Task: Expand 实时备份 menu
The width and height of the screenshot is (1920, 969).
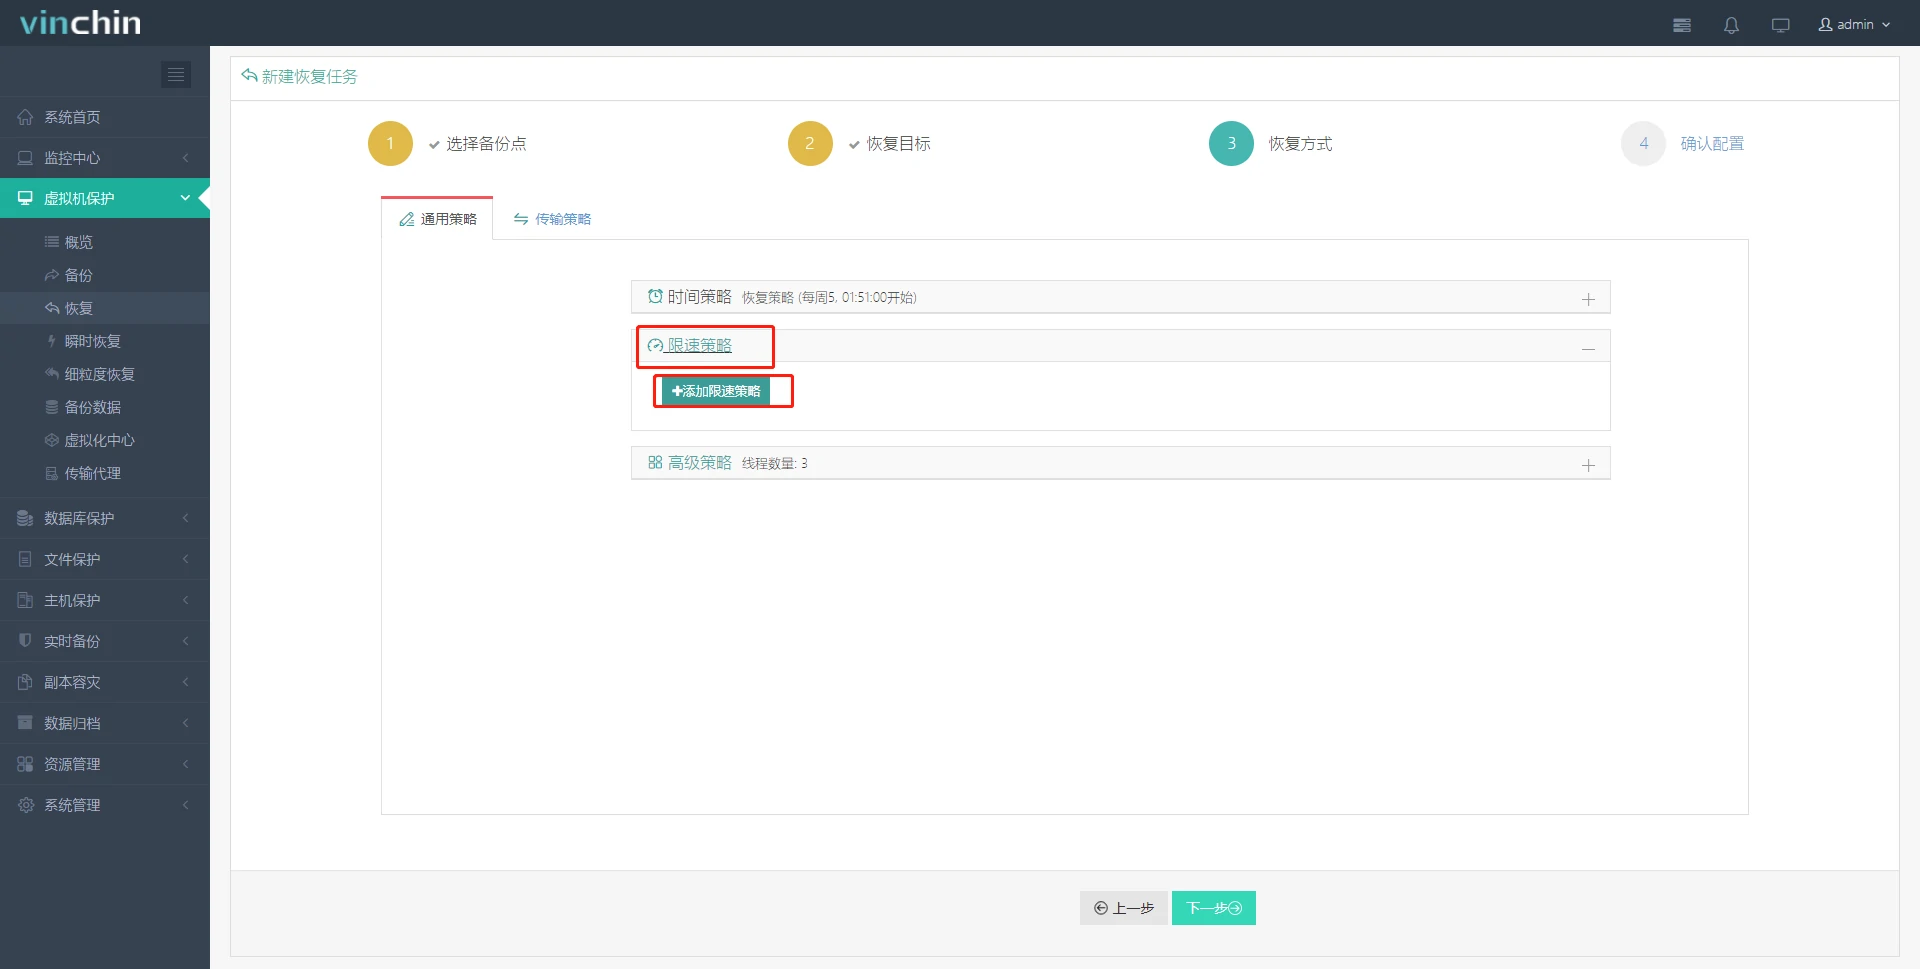Action: (x=105, y=641)
